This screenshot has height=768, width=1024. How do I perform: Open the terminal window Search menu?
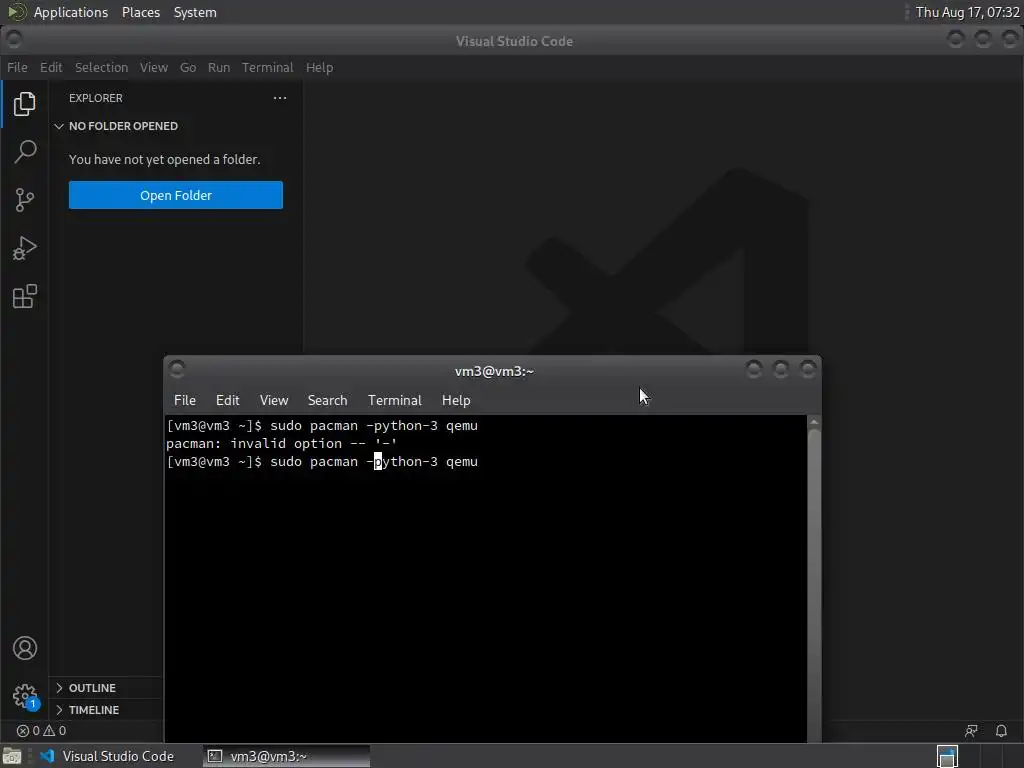(327, 400)
